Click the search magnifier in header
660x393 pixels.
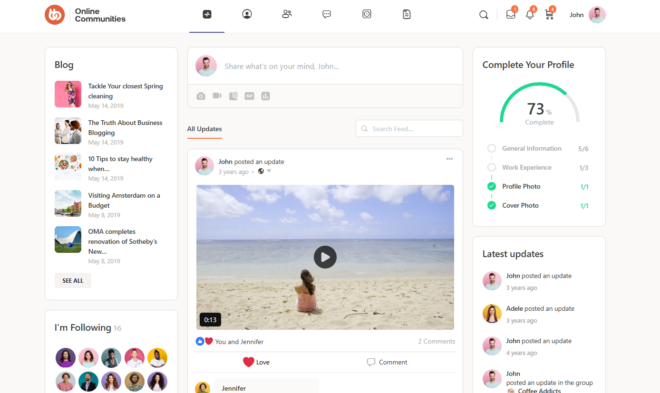click(x=484, y=15)
